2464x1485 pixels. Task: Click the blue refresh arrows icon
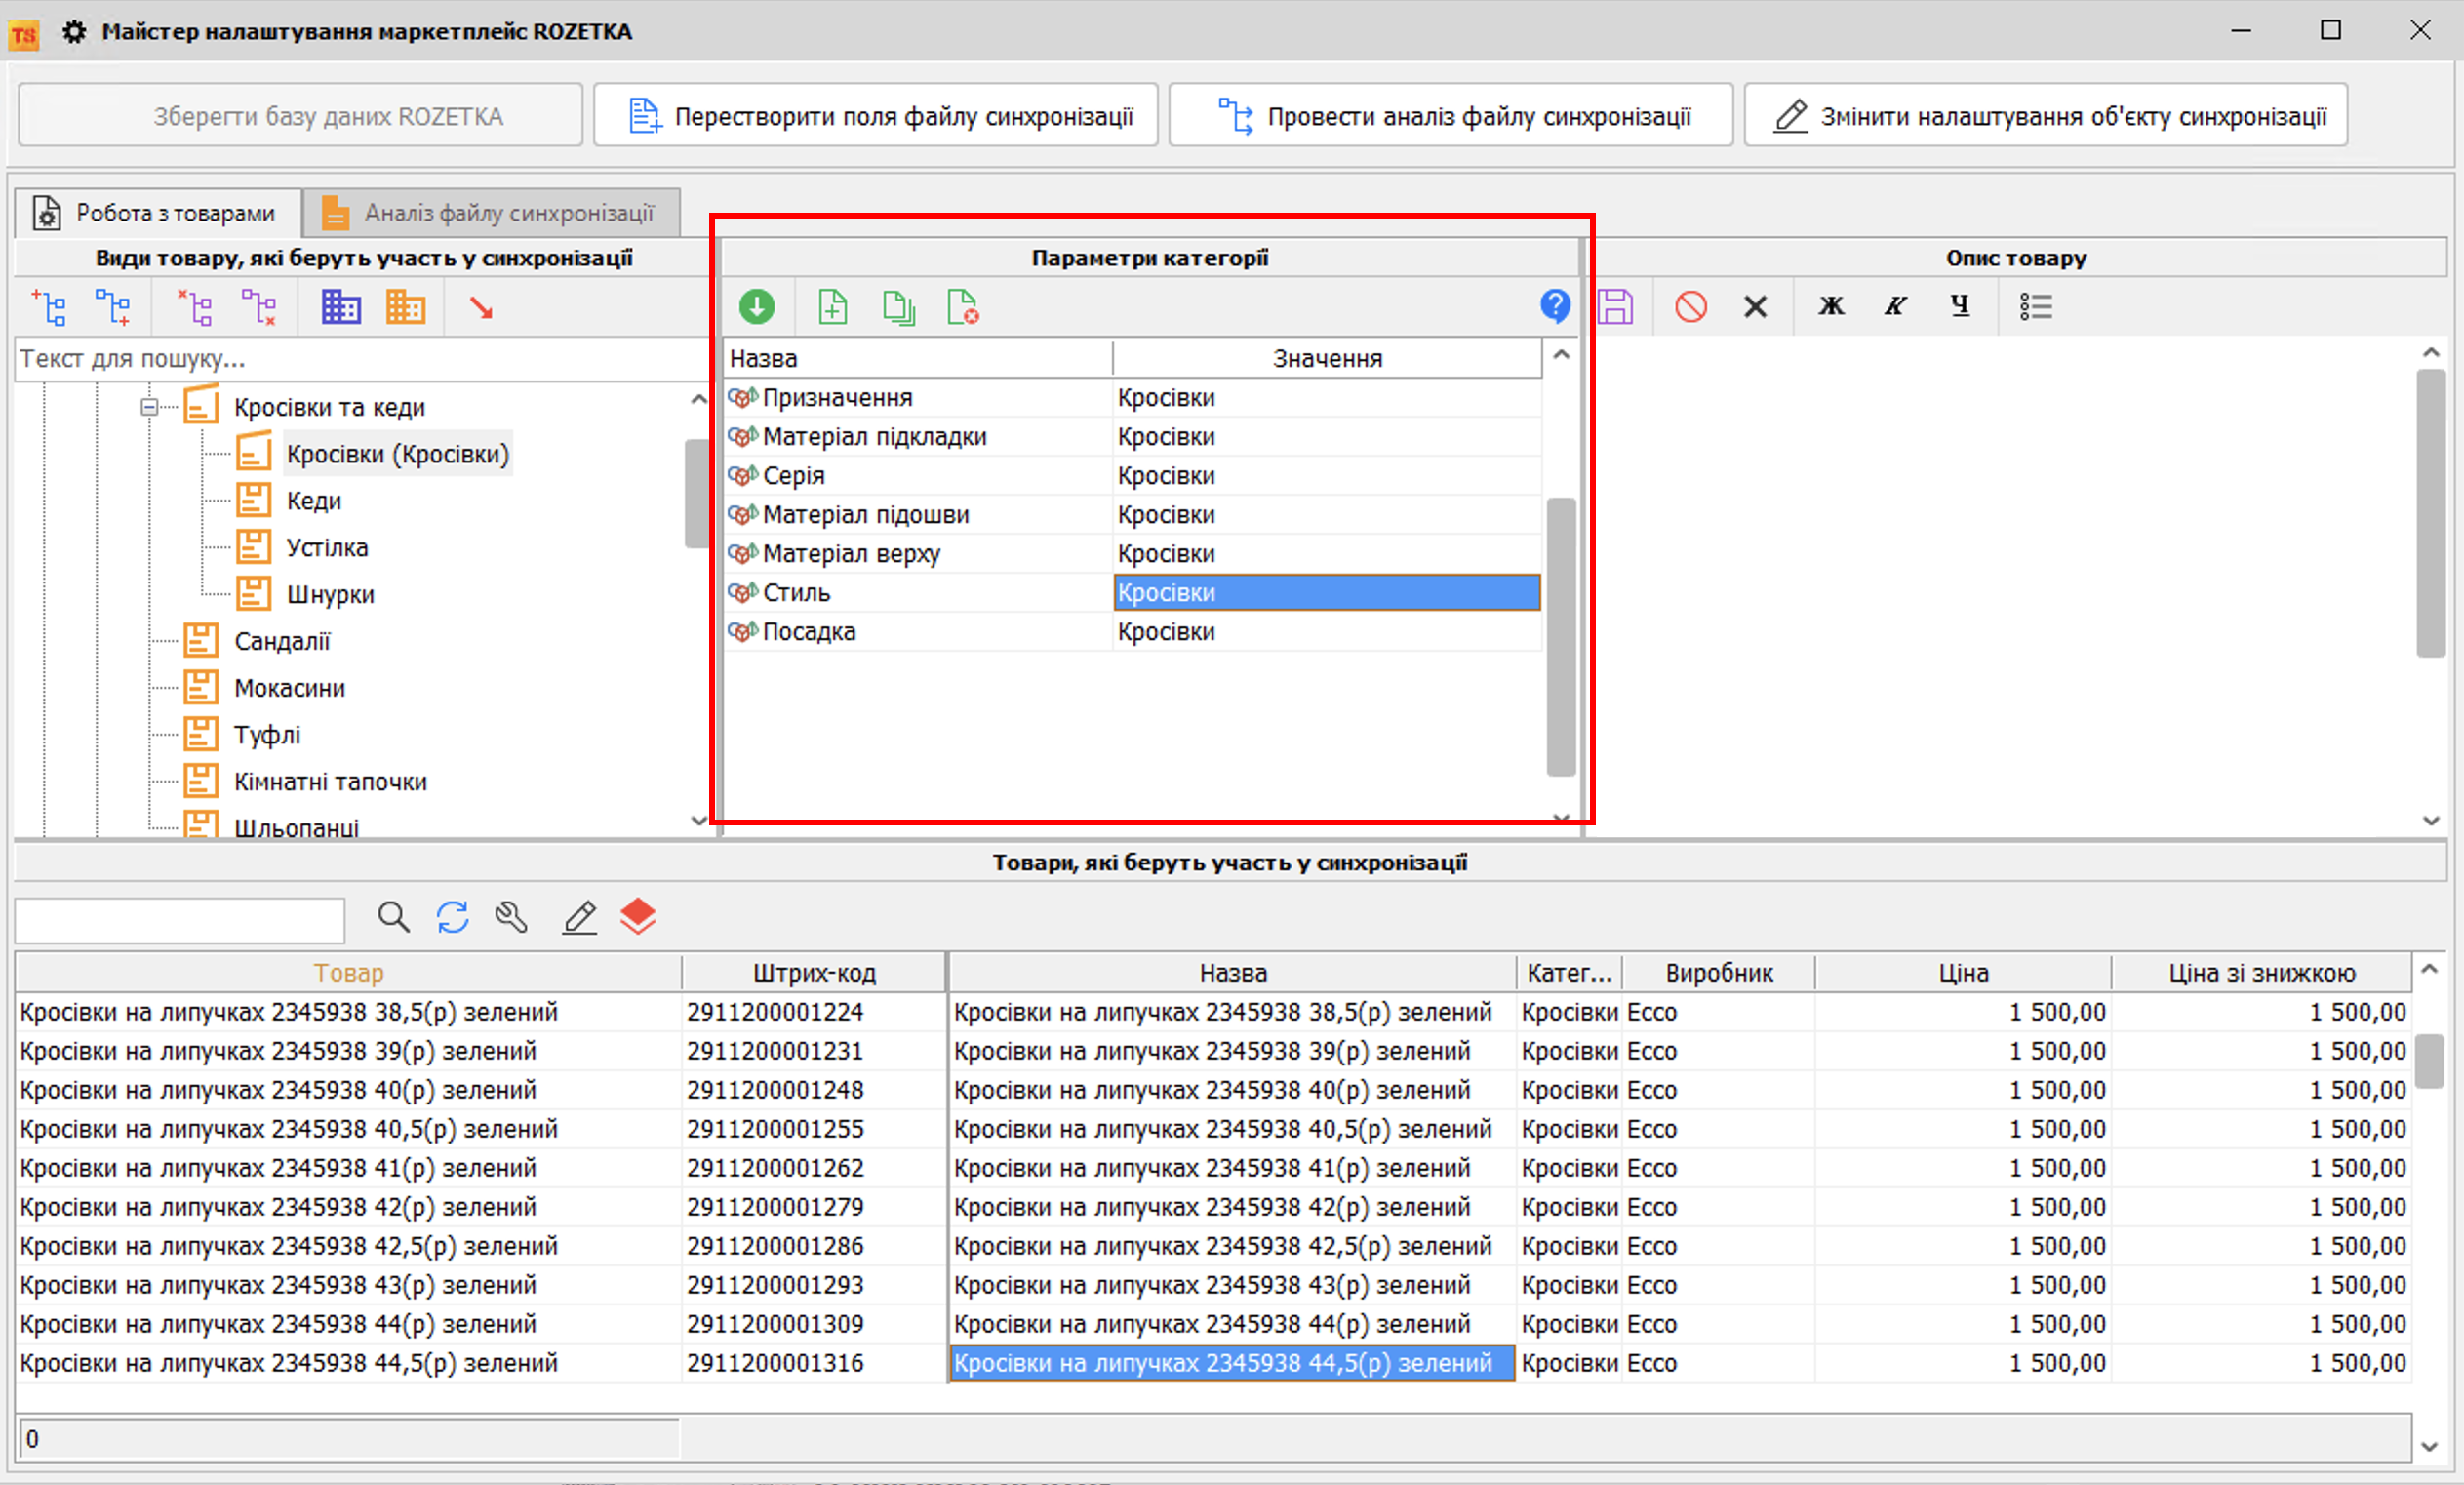pos(453,917)
